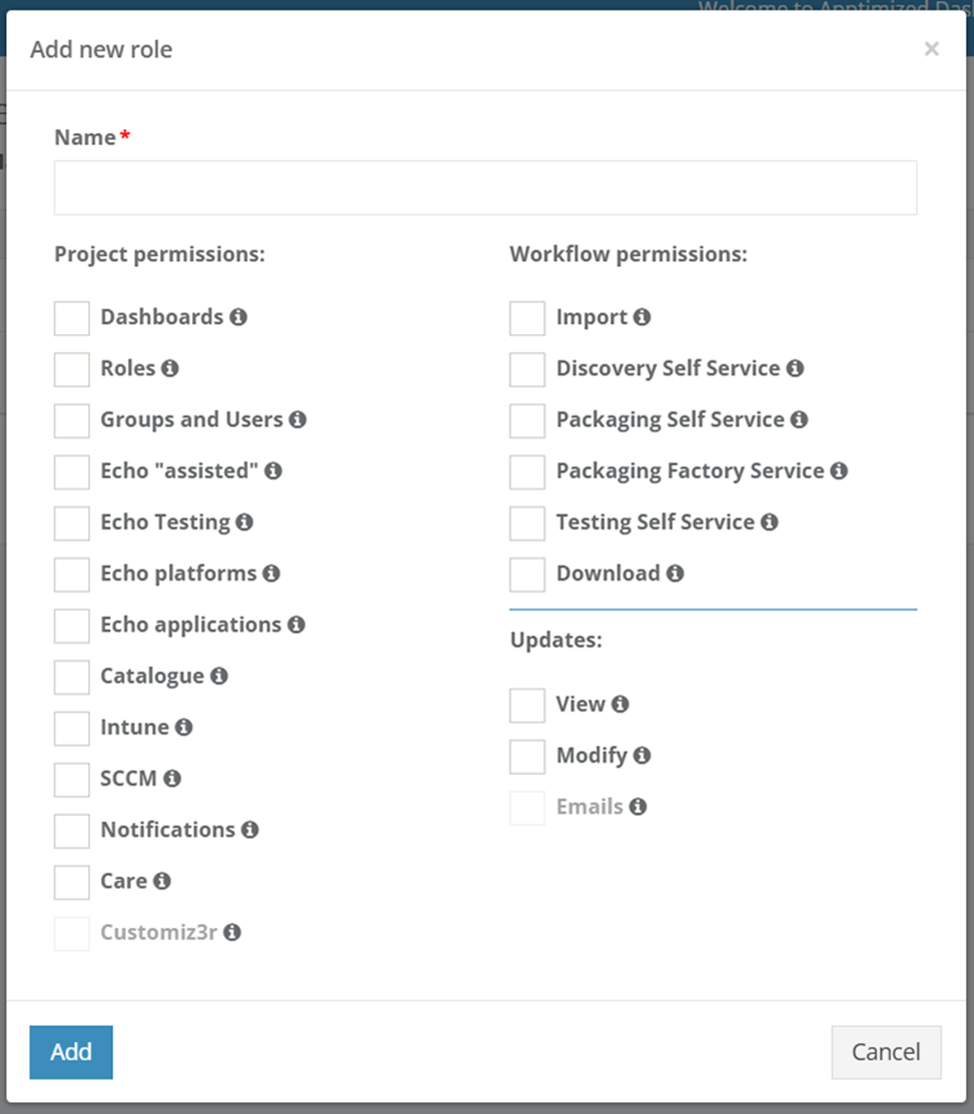The height and width of the screenshot is (1114, 974).
Task: Click the Add button
Action: click(x=71, y=1052)
